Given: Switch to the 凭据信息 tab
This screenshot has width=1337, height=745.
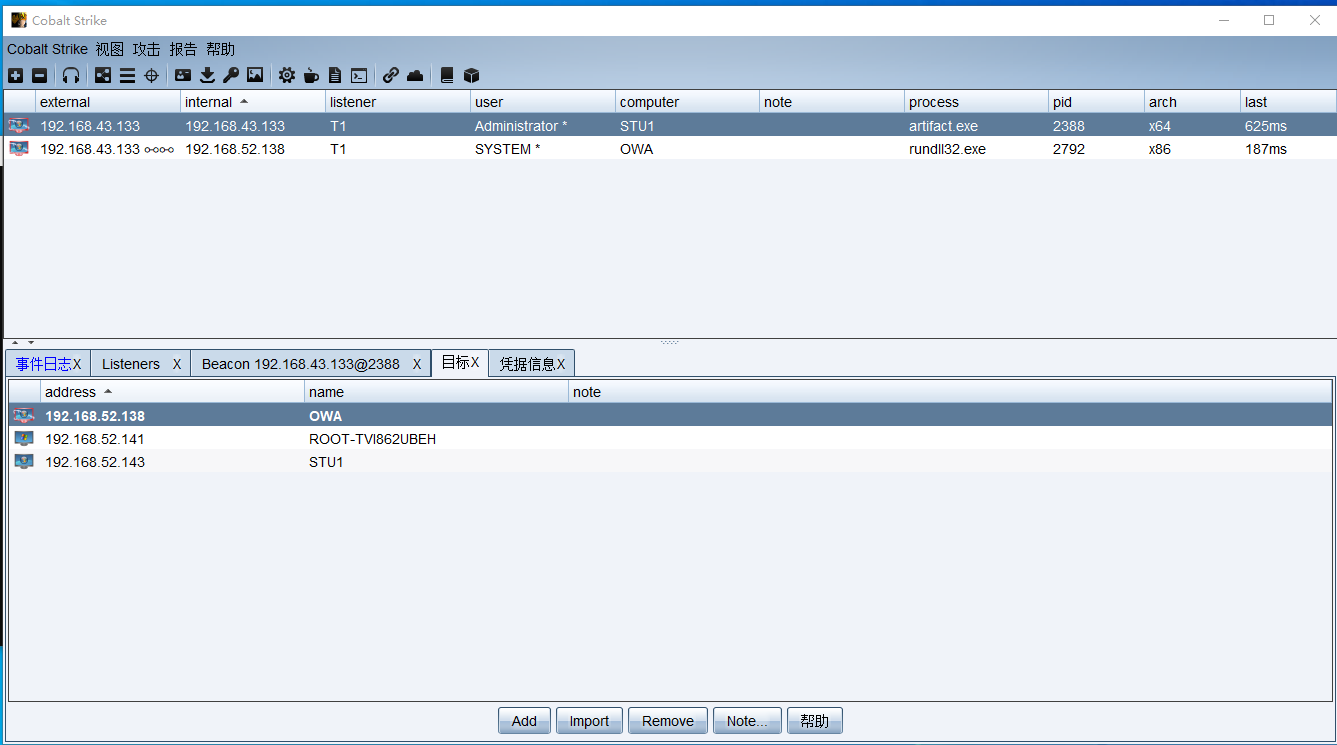Looking at the screenshot, I should coord(527,364).
